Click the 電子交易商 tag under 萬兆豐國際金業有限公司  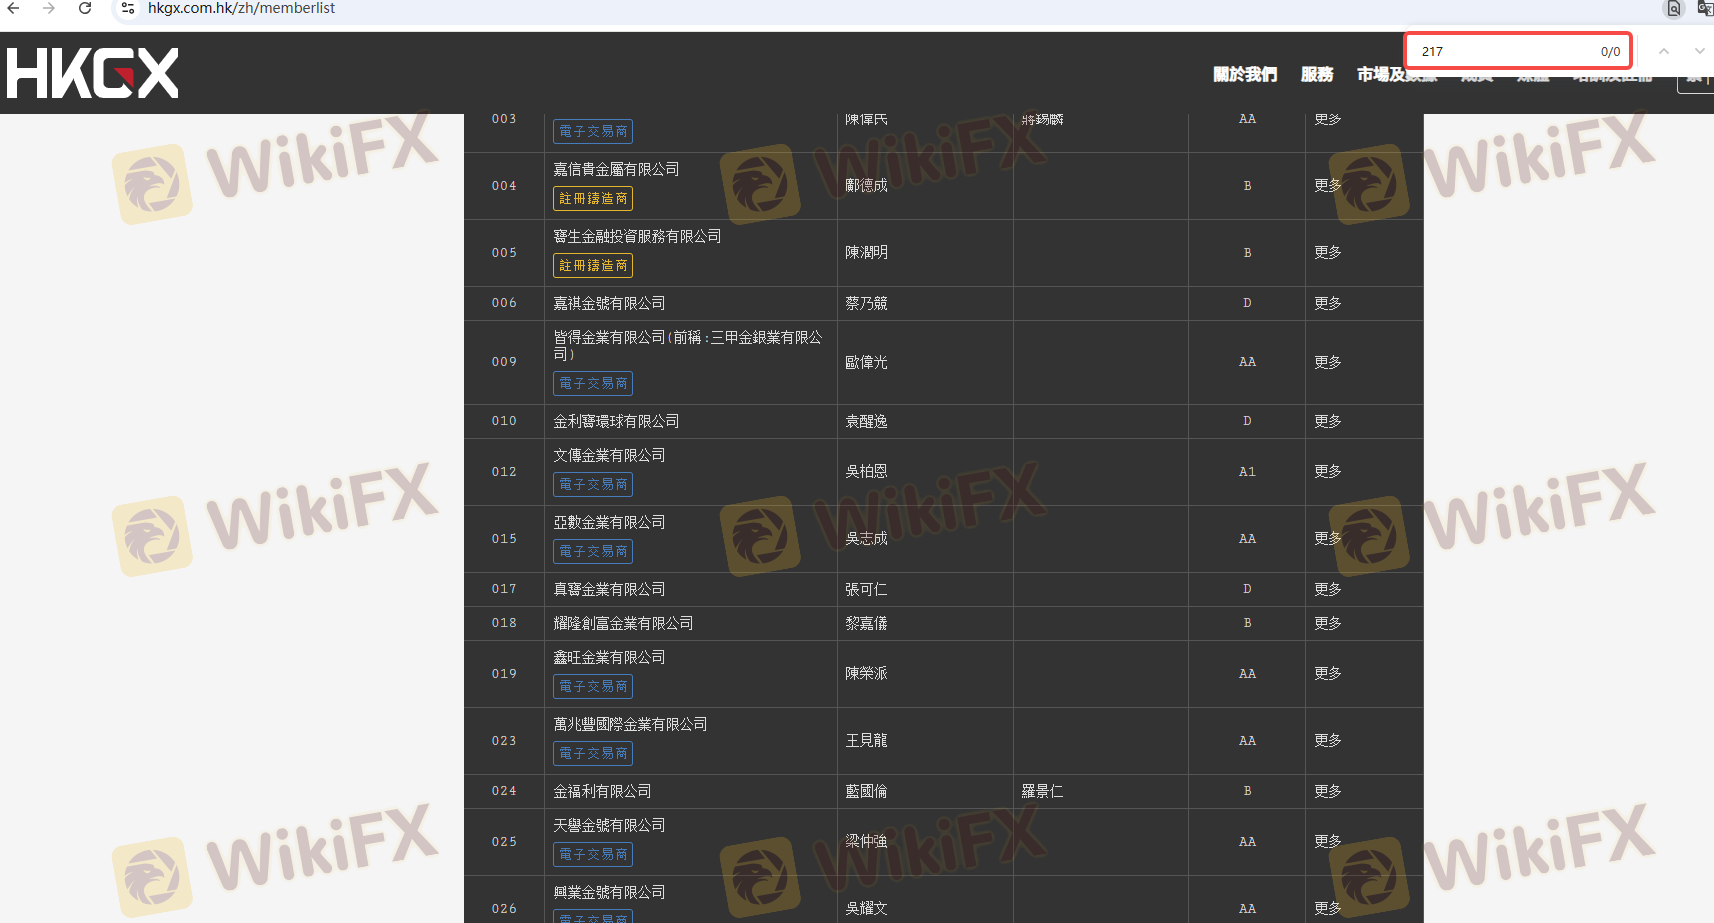(x=593, y=754)
